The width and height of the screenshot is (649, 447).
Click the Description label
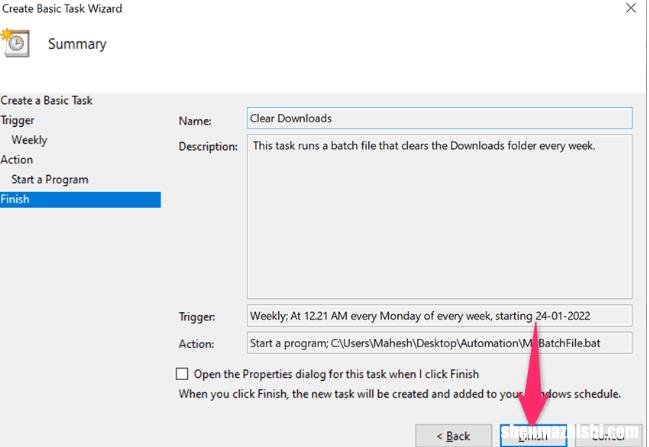click(x=208, y=147)
